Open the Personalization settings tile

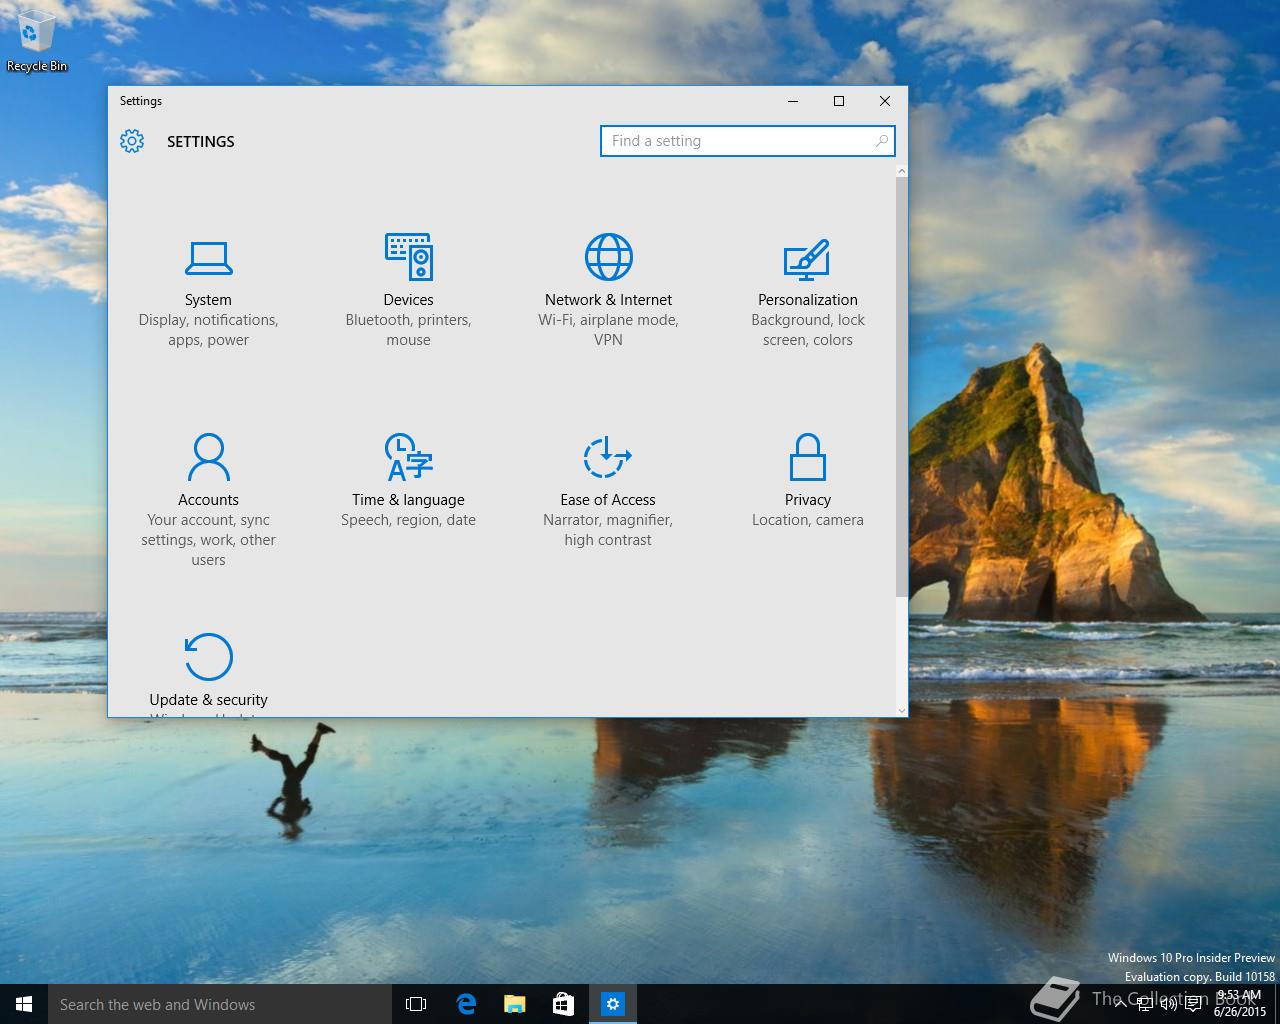click(x=808, y=291)
